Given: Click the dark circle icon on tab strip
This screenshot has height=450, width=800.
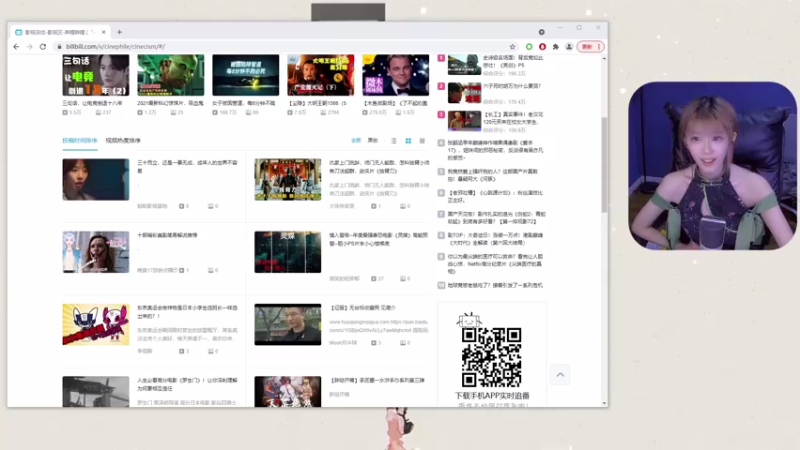Looking at the screenshot, I should (x=542, y=32).
